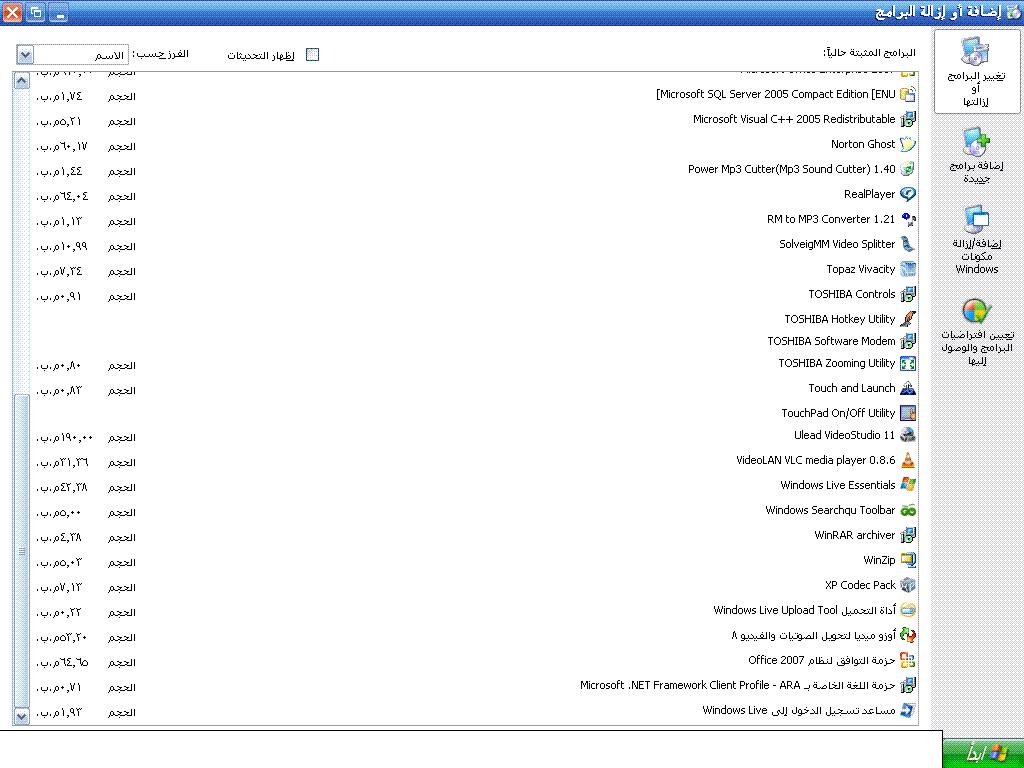Select the WinRAR archiver icon

pyautogui.click(x=908, y=536)
